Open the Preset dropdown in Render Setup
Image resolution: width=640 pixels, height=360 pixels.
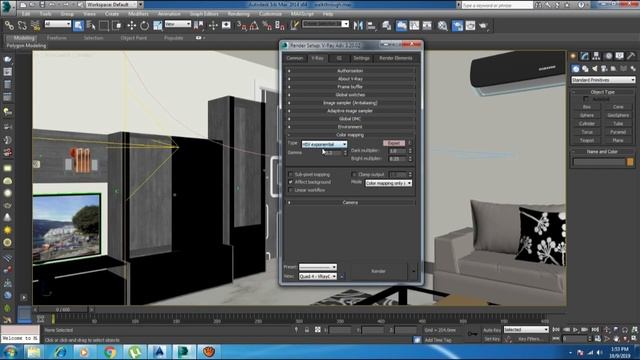tap(318, 267)
